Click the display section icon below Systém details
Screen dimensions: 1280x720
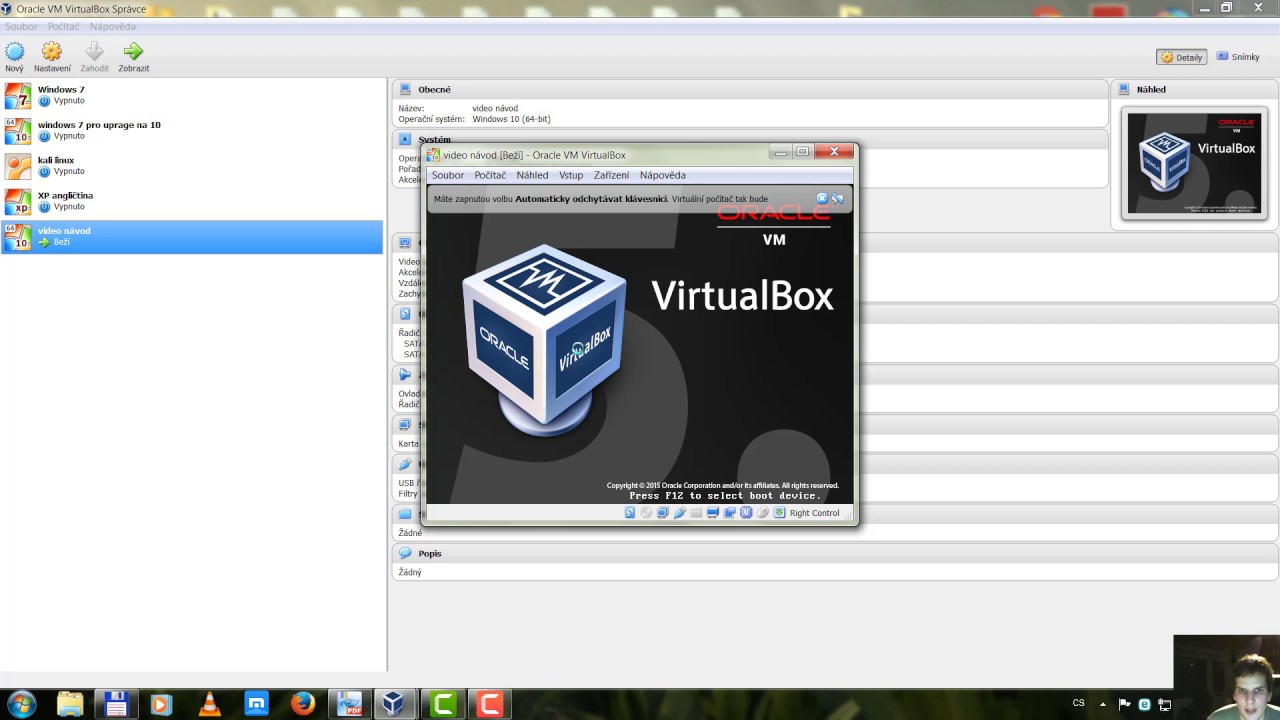tap(405, 242)
